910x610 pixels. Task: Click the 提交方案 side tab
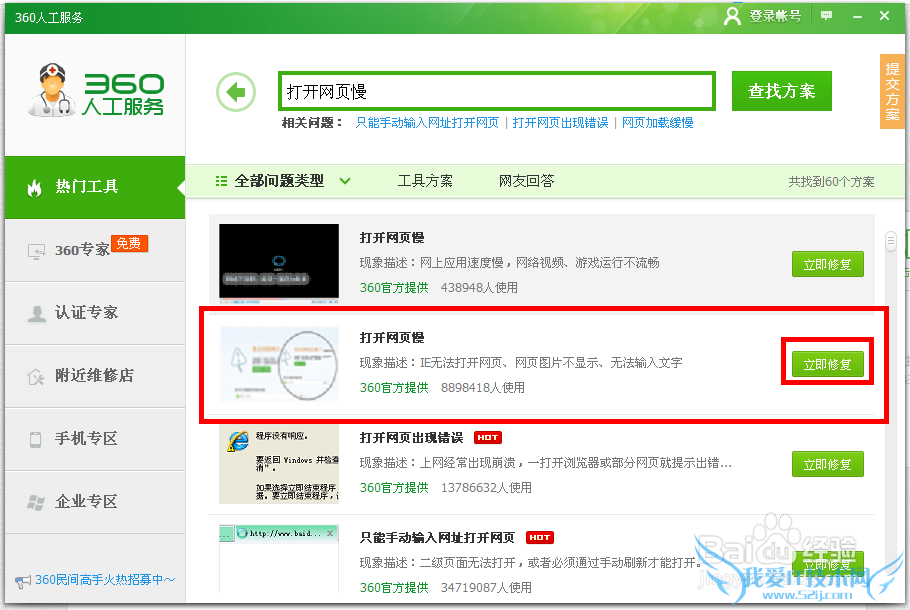[x=892, y=91]
